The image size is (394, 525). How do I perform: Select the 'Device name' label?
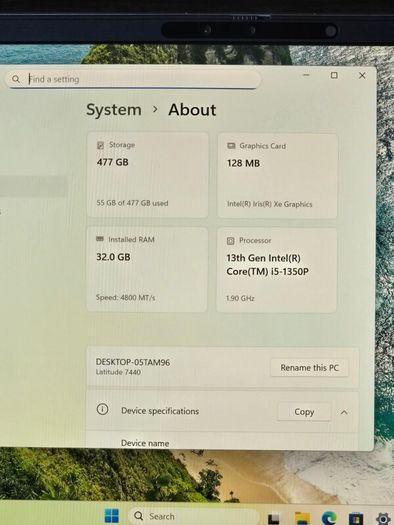tap(145, 443)
